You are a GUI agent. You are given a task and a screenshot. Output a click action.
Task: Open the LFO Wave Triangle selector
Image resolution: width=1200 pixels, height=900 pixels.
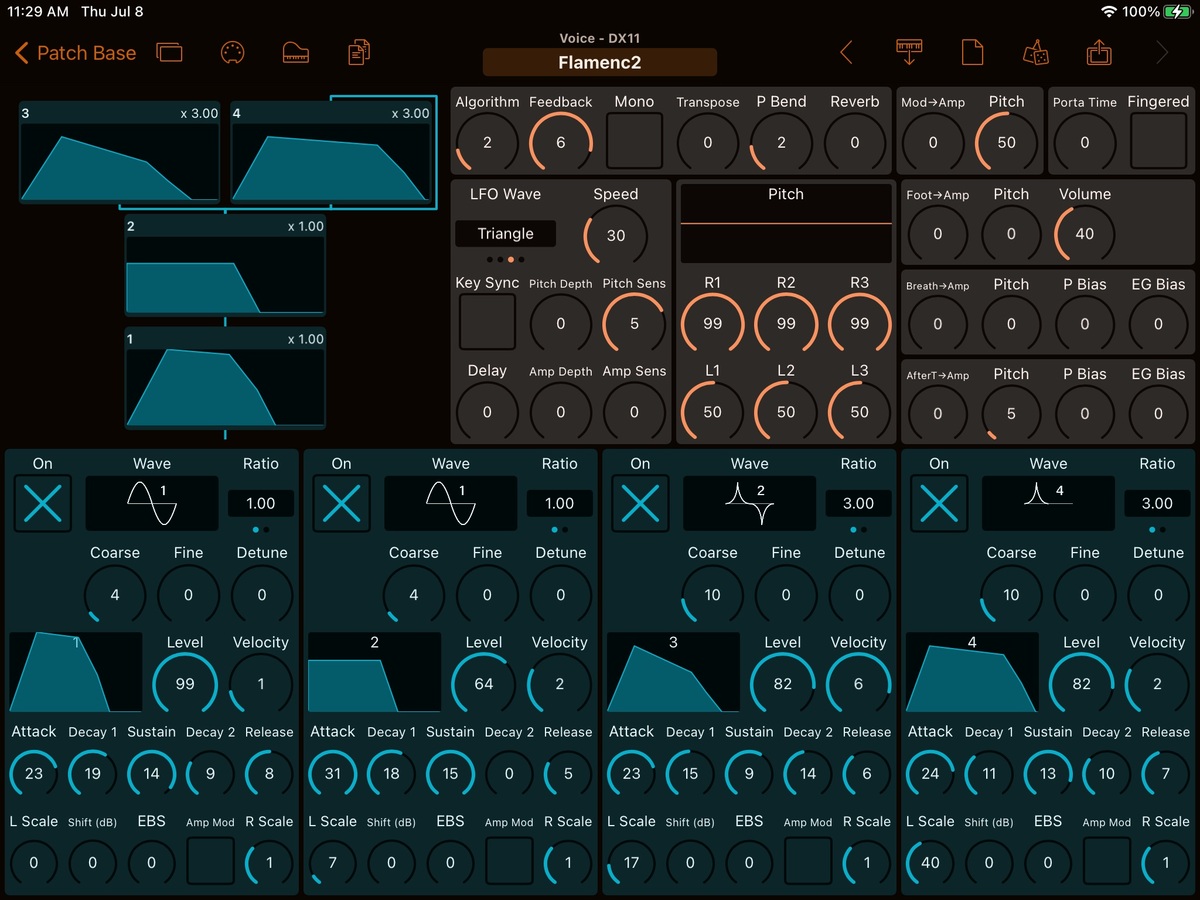pyautogui.click(x=505, y=234)
